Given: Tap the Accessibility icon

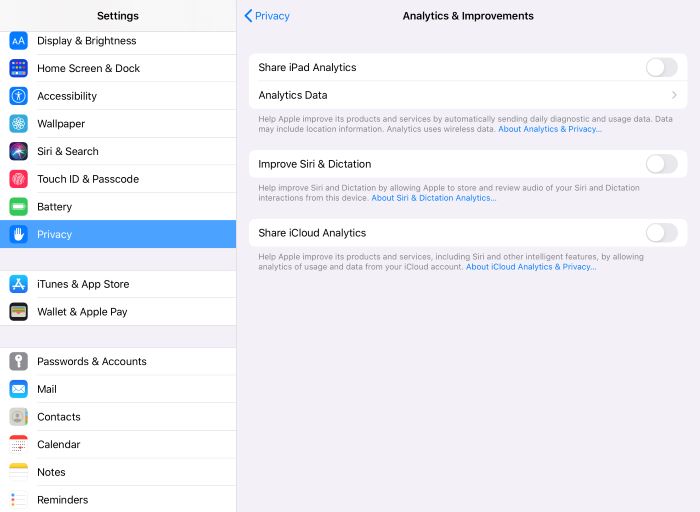Looking at the screenshot, I should tap(18, 96).
